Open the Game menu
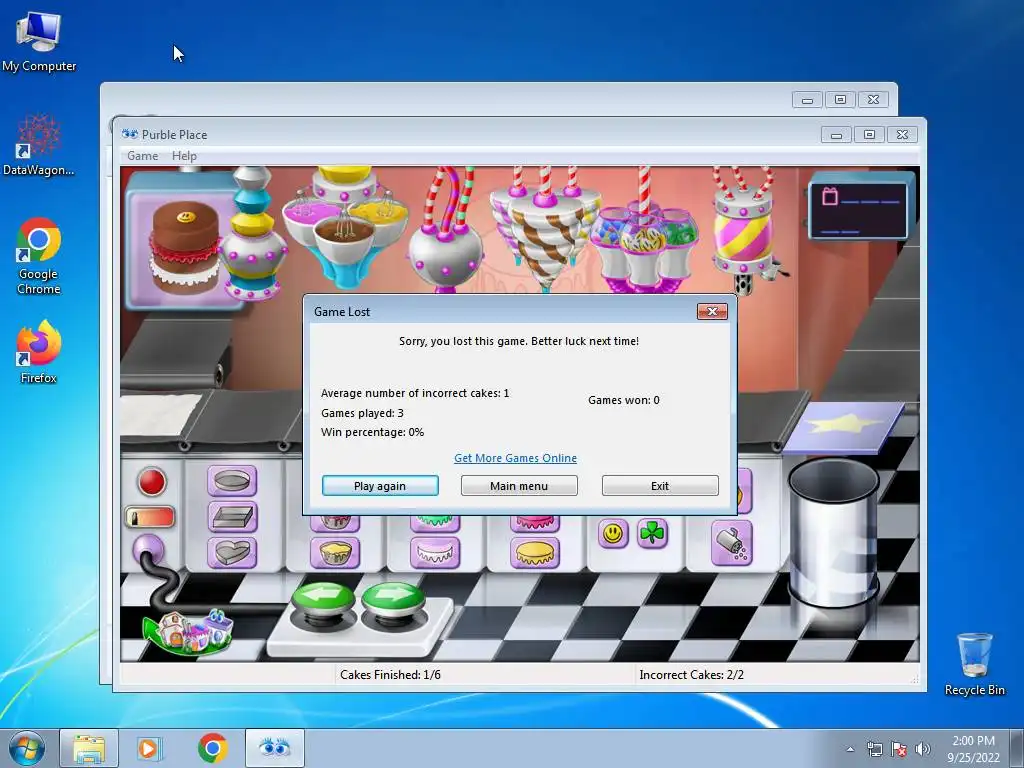This screenshot has height=768, width=1024. (142, 156)
